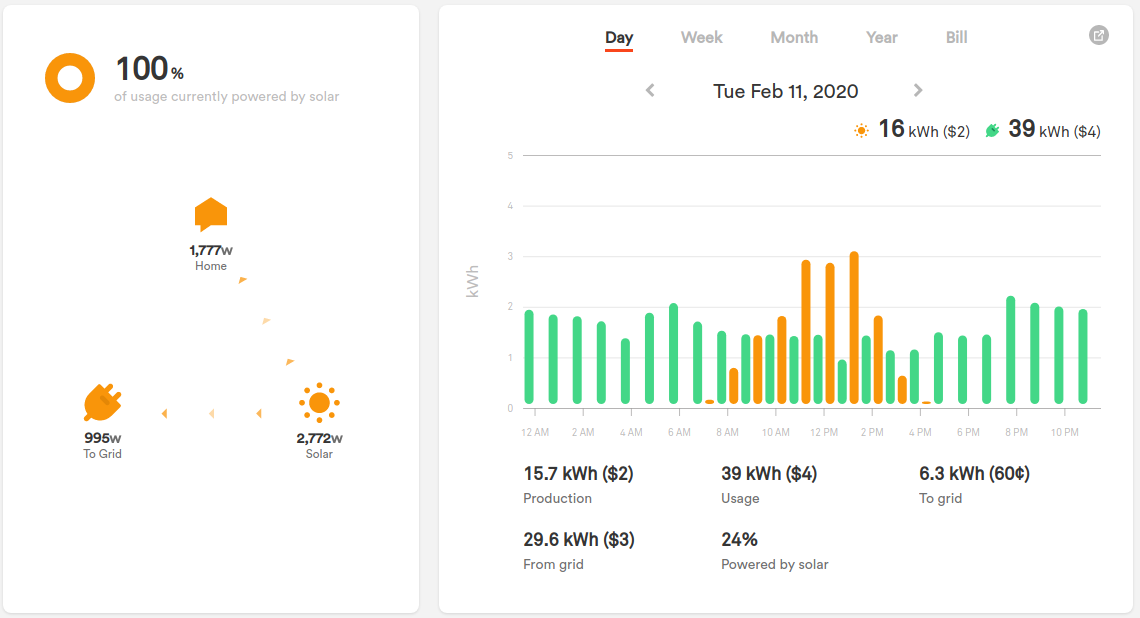Click the 24% Powered by solar stat
The image size is (1140, 618).
(x=739, y=540)
